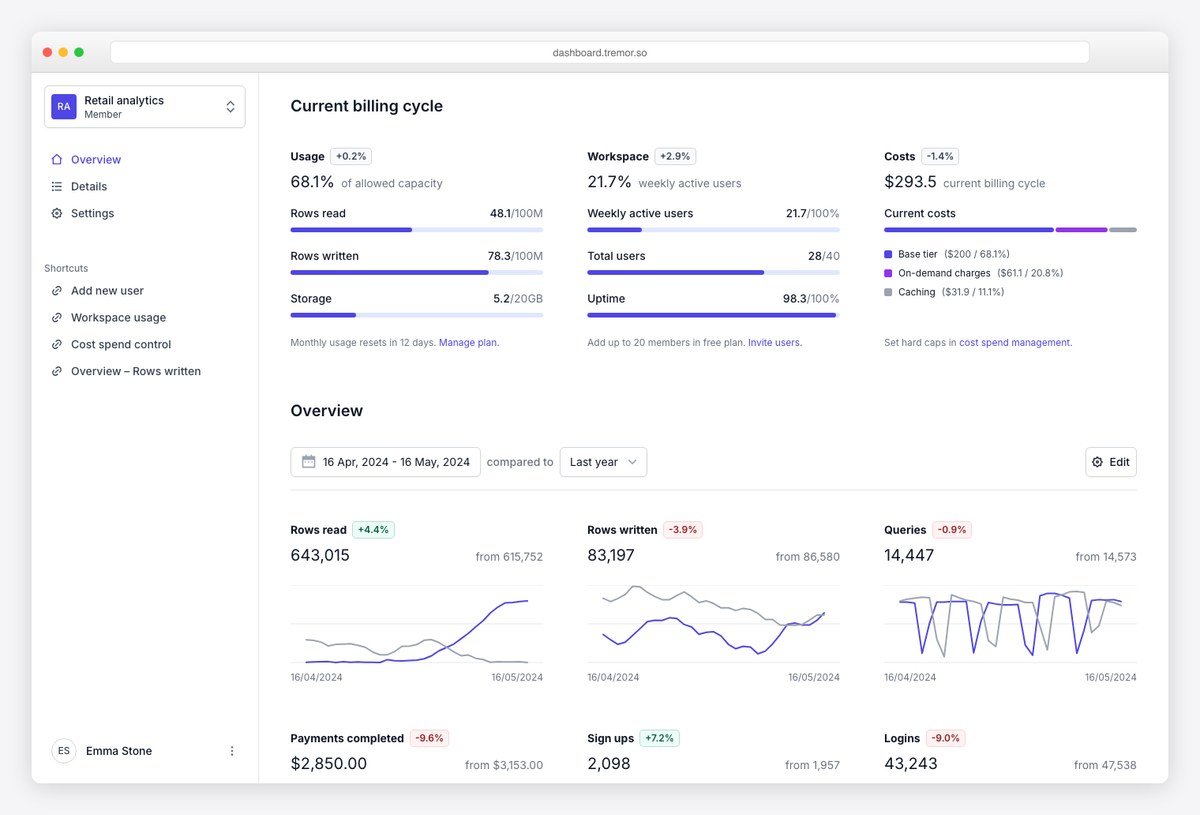Open the Workspace usage shortcut

tap(118, 318)
